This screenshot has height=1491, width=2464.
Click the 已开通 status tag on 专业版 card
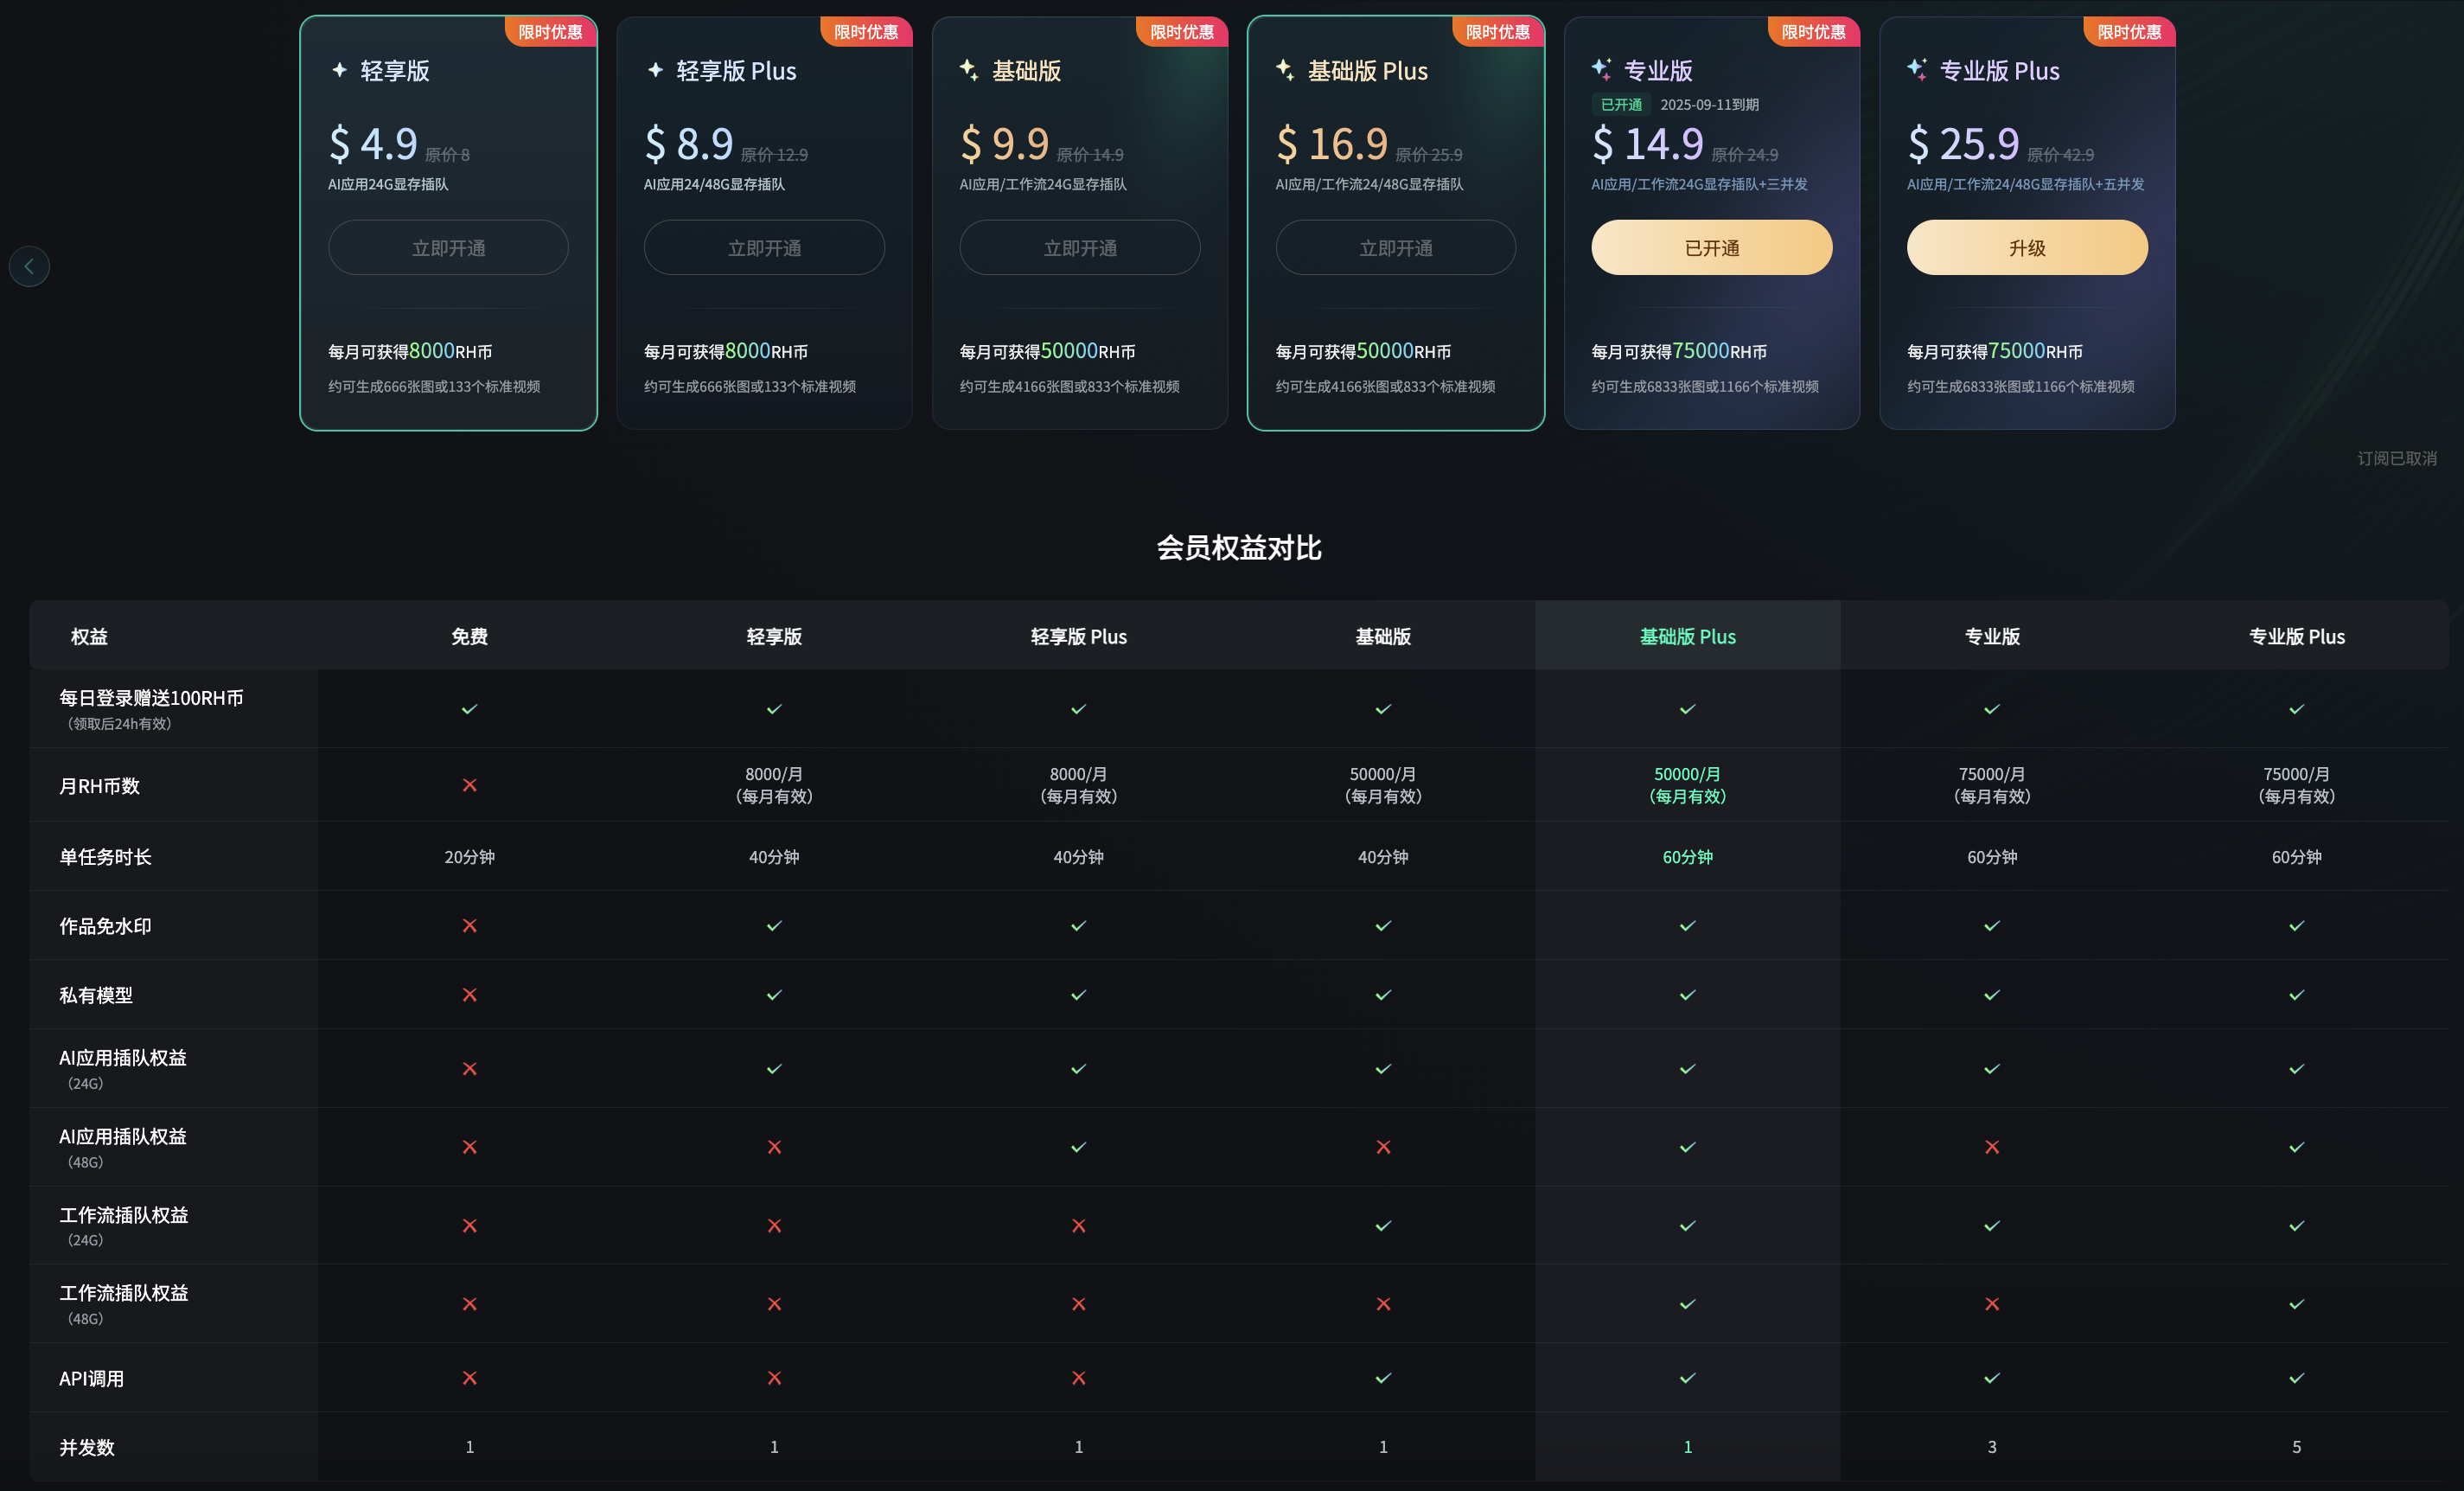1620,103
